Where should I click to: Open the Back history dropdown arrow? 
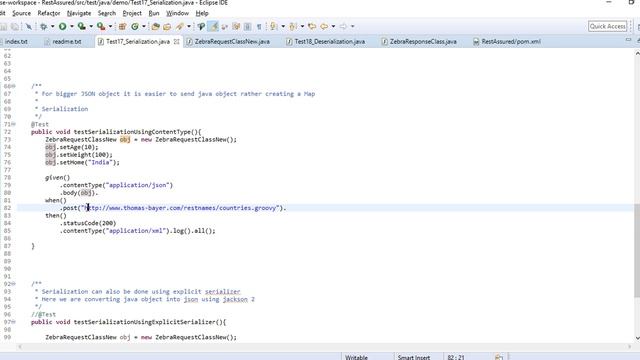[x=333, y=27]
